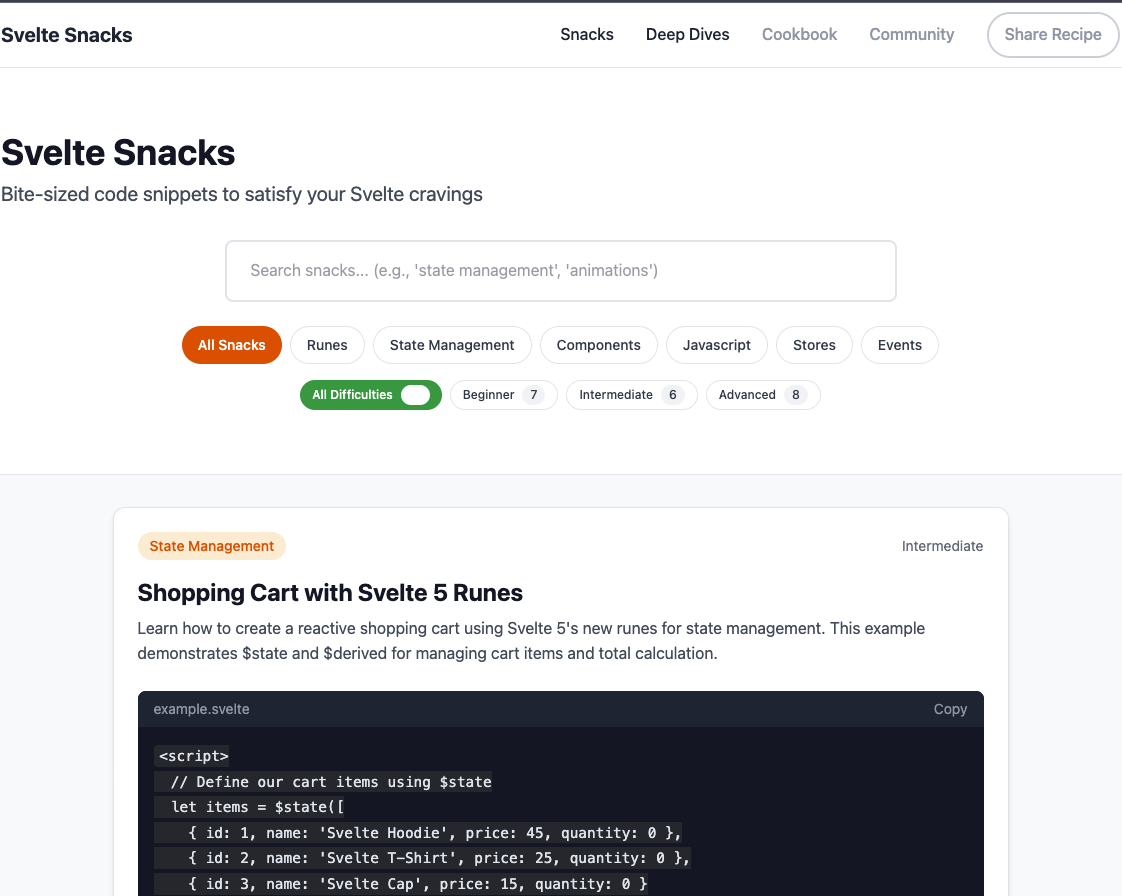Select the Events category filter
Screen dimensions: 1122x896
pyautogui.click(x=899, y=344)
